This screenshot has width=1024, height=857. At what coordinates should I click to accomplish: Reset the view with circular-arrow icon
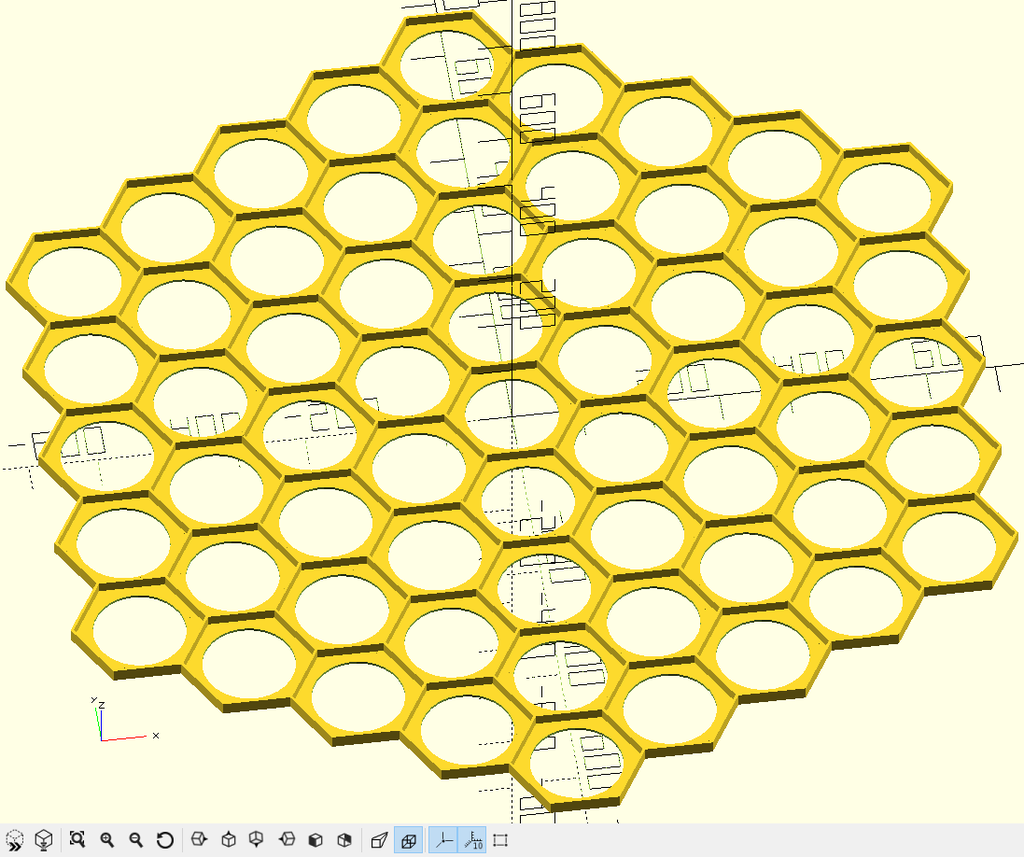[x=165, y=839]
